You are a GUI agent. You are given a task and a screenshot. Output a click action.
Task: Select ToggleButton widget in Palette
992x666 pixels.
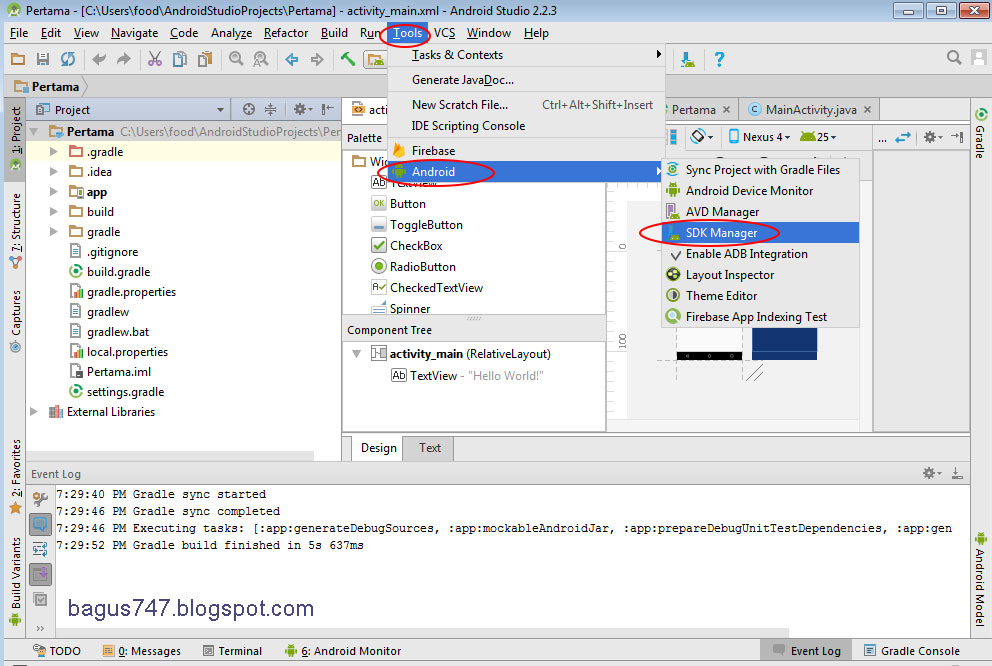click(x=426, y=225)
